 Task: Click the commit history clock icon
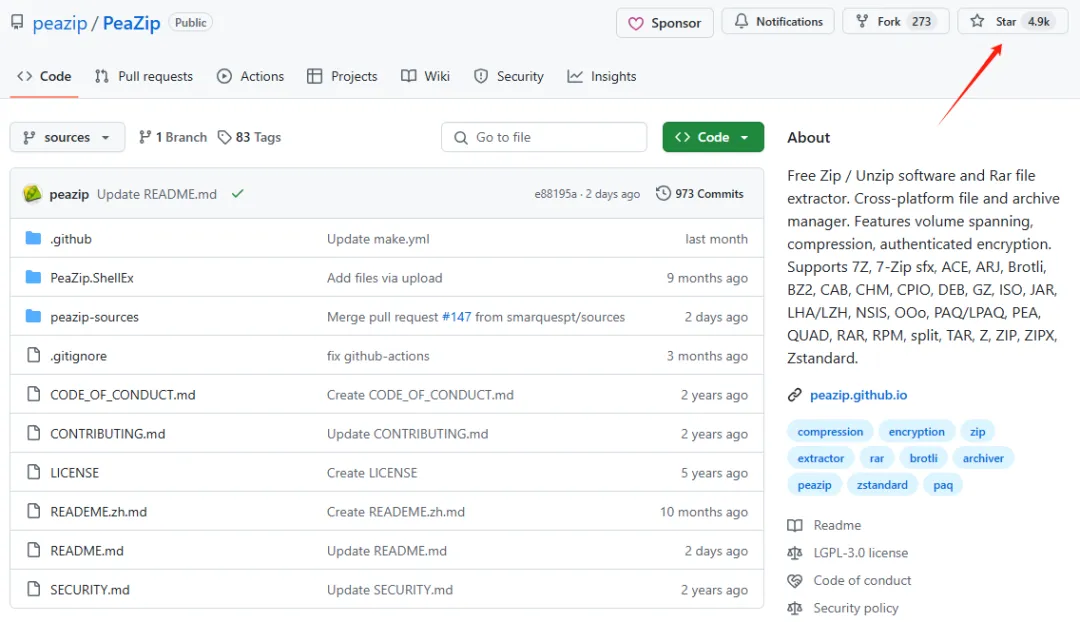click(x=663, y=193)
